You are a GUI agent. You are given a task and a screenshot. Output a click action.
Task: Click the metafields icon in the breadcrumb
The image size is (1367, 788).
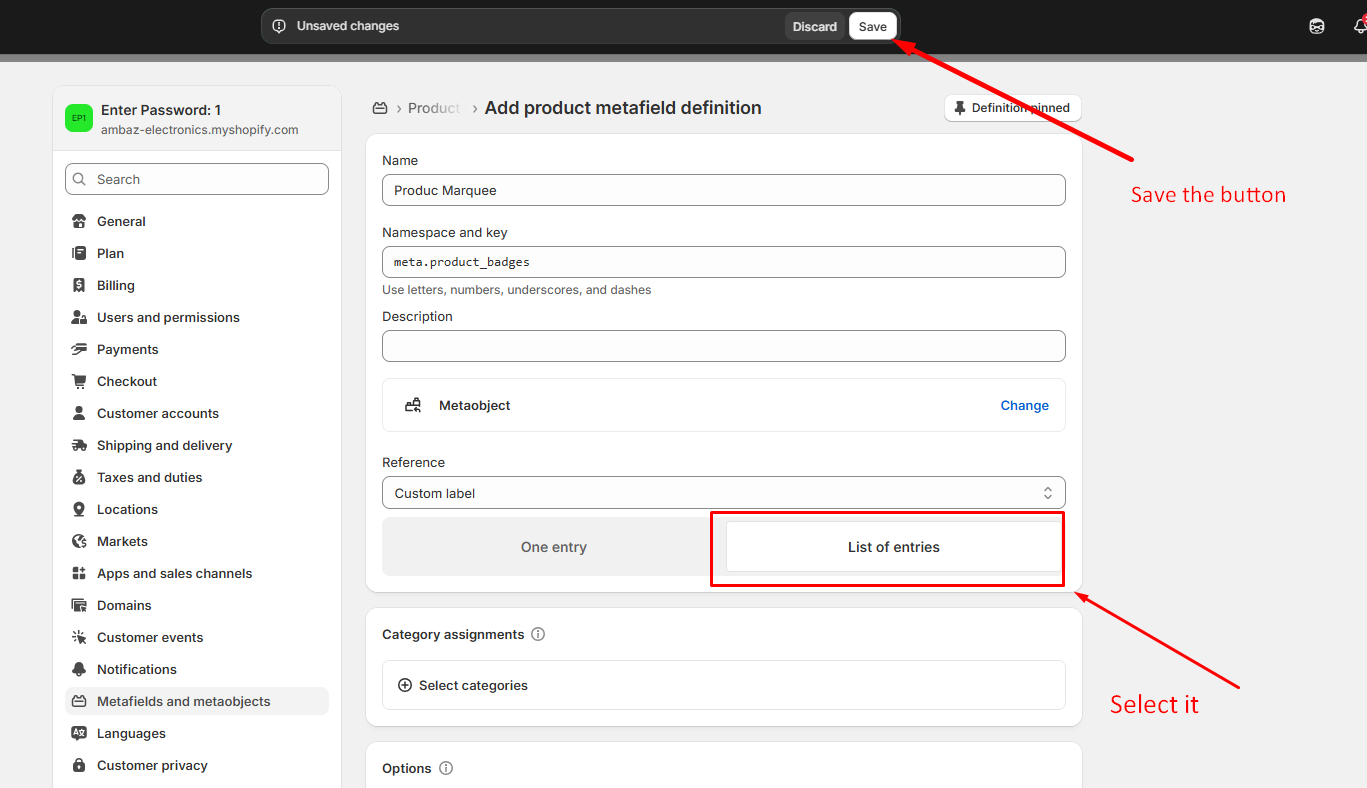click(x=380, y=108)
